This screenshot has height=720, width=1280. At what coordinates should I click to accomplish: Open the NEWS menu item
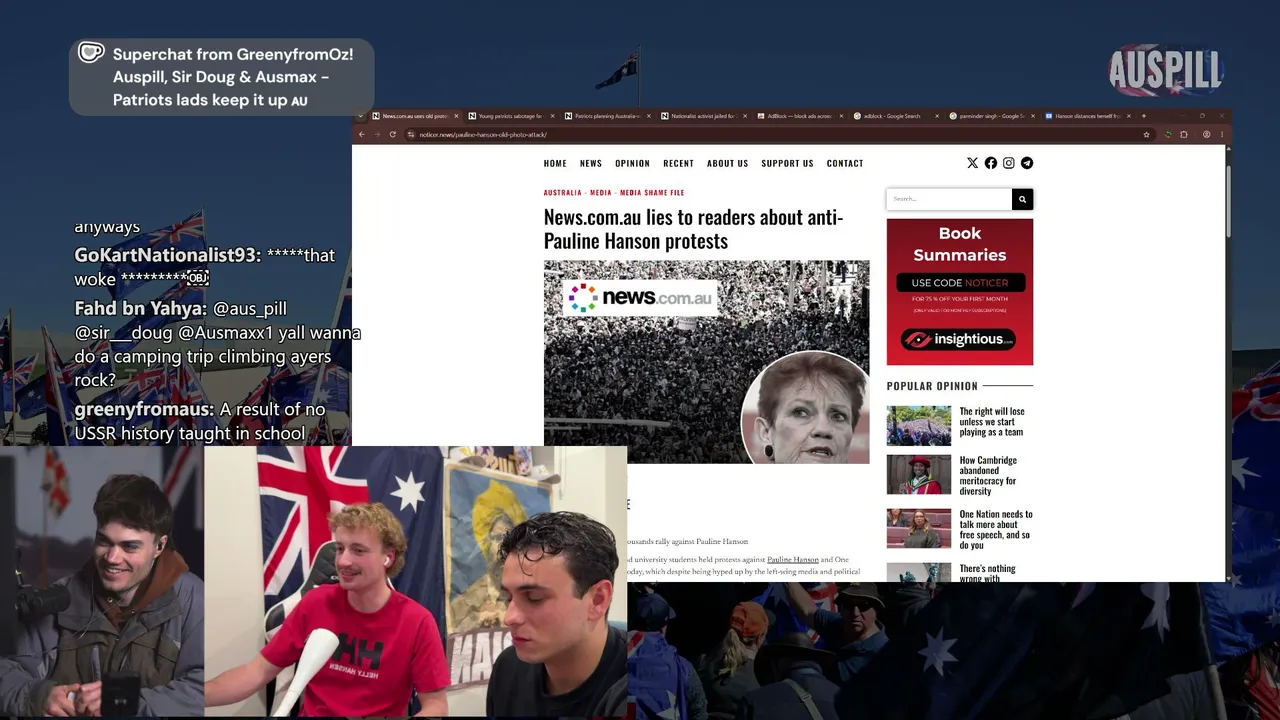pyautogui.click(x=591, y=163)
